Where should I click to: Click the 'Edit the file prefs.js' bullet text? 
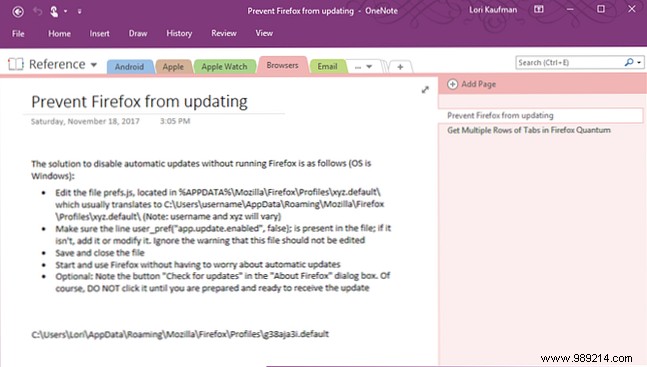pos(220,204)
